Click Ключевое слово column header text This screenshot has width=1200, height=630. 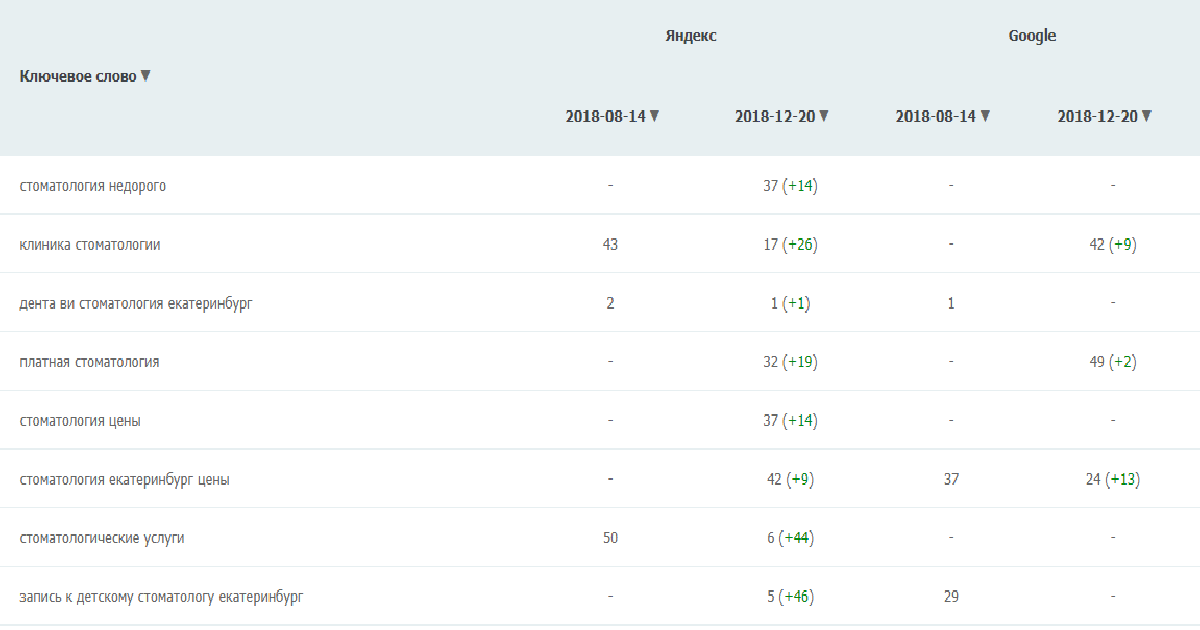(78, 77)
